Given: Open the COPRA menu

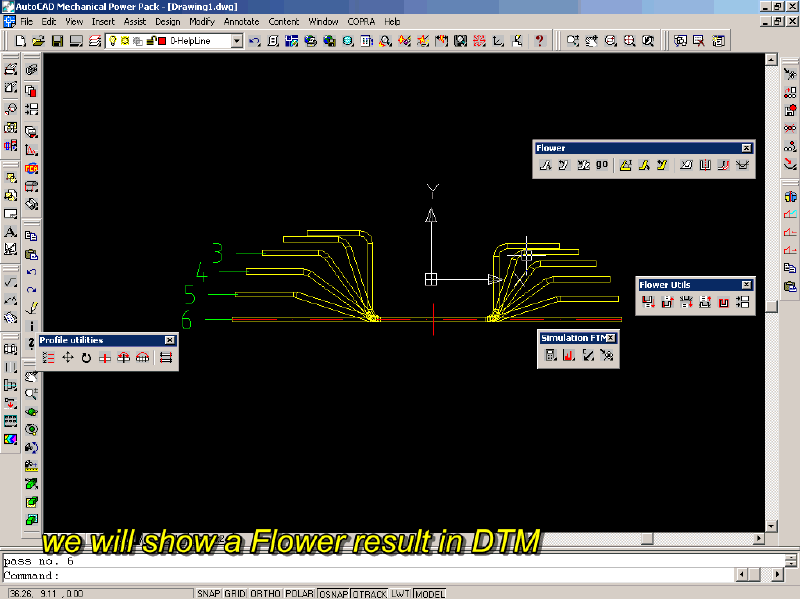Looking at the screenshot, I should coord(361,21).
